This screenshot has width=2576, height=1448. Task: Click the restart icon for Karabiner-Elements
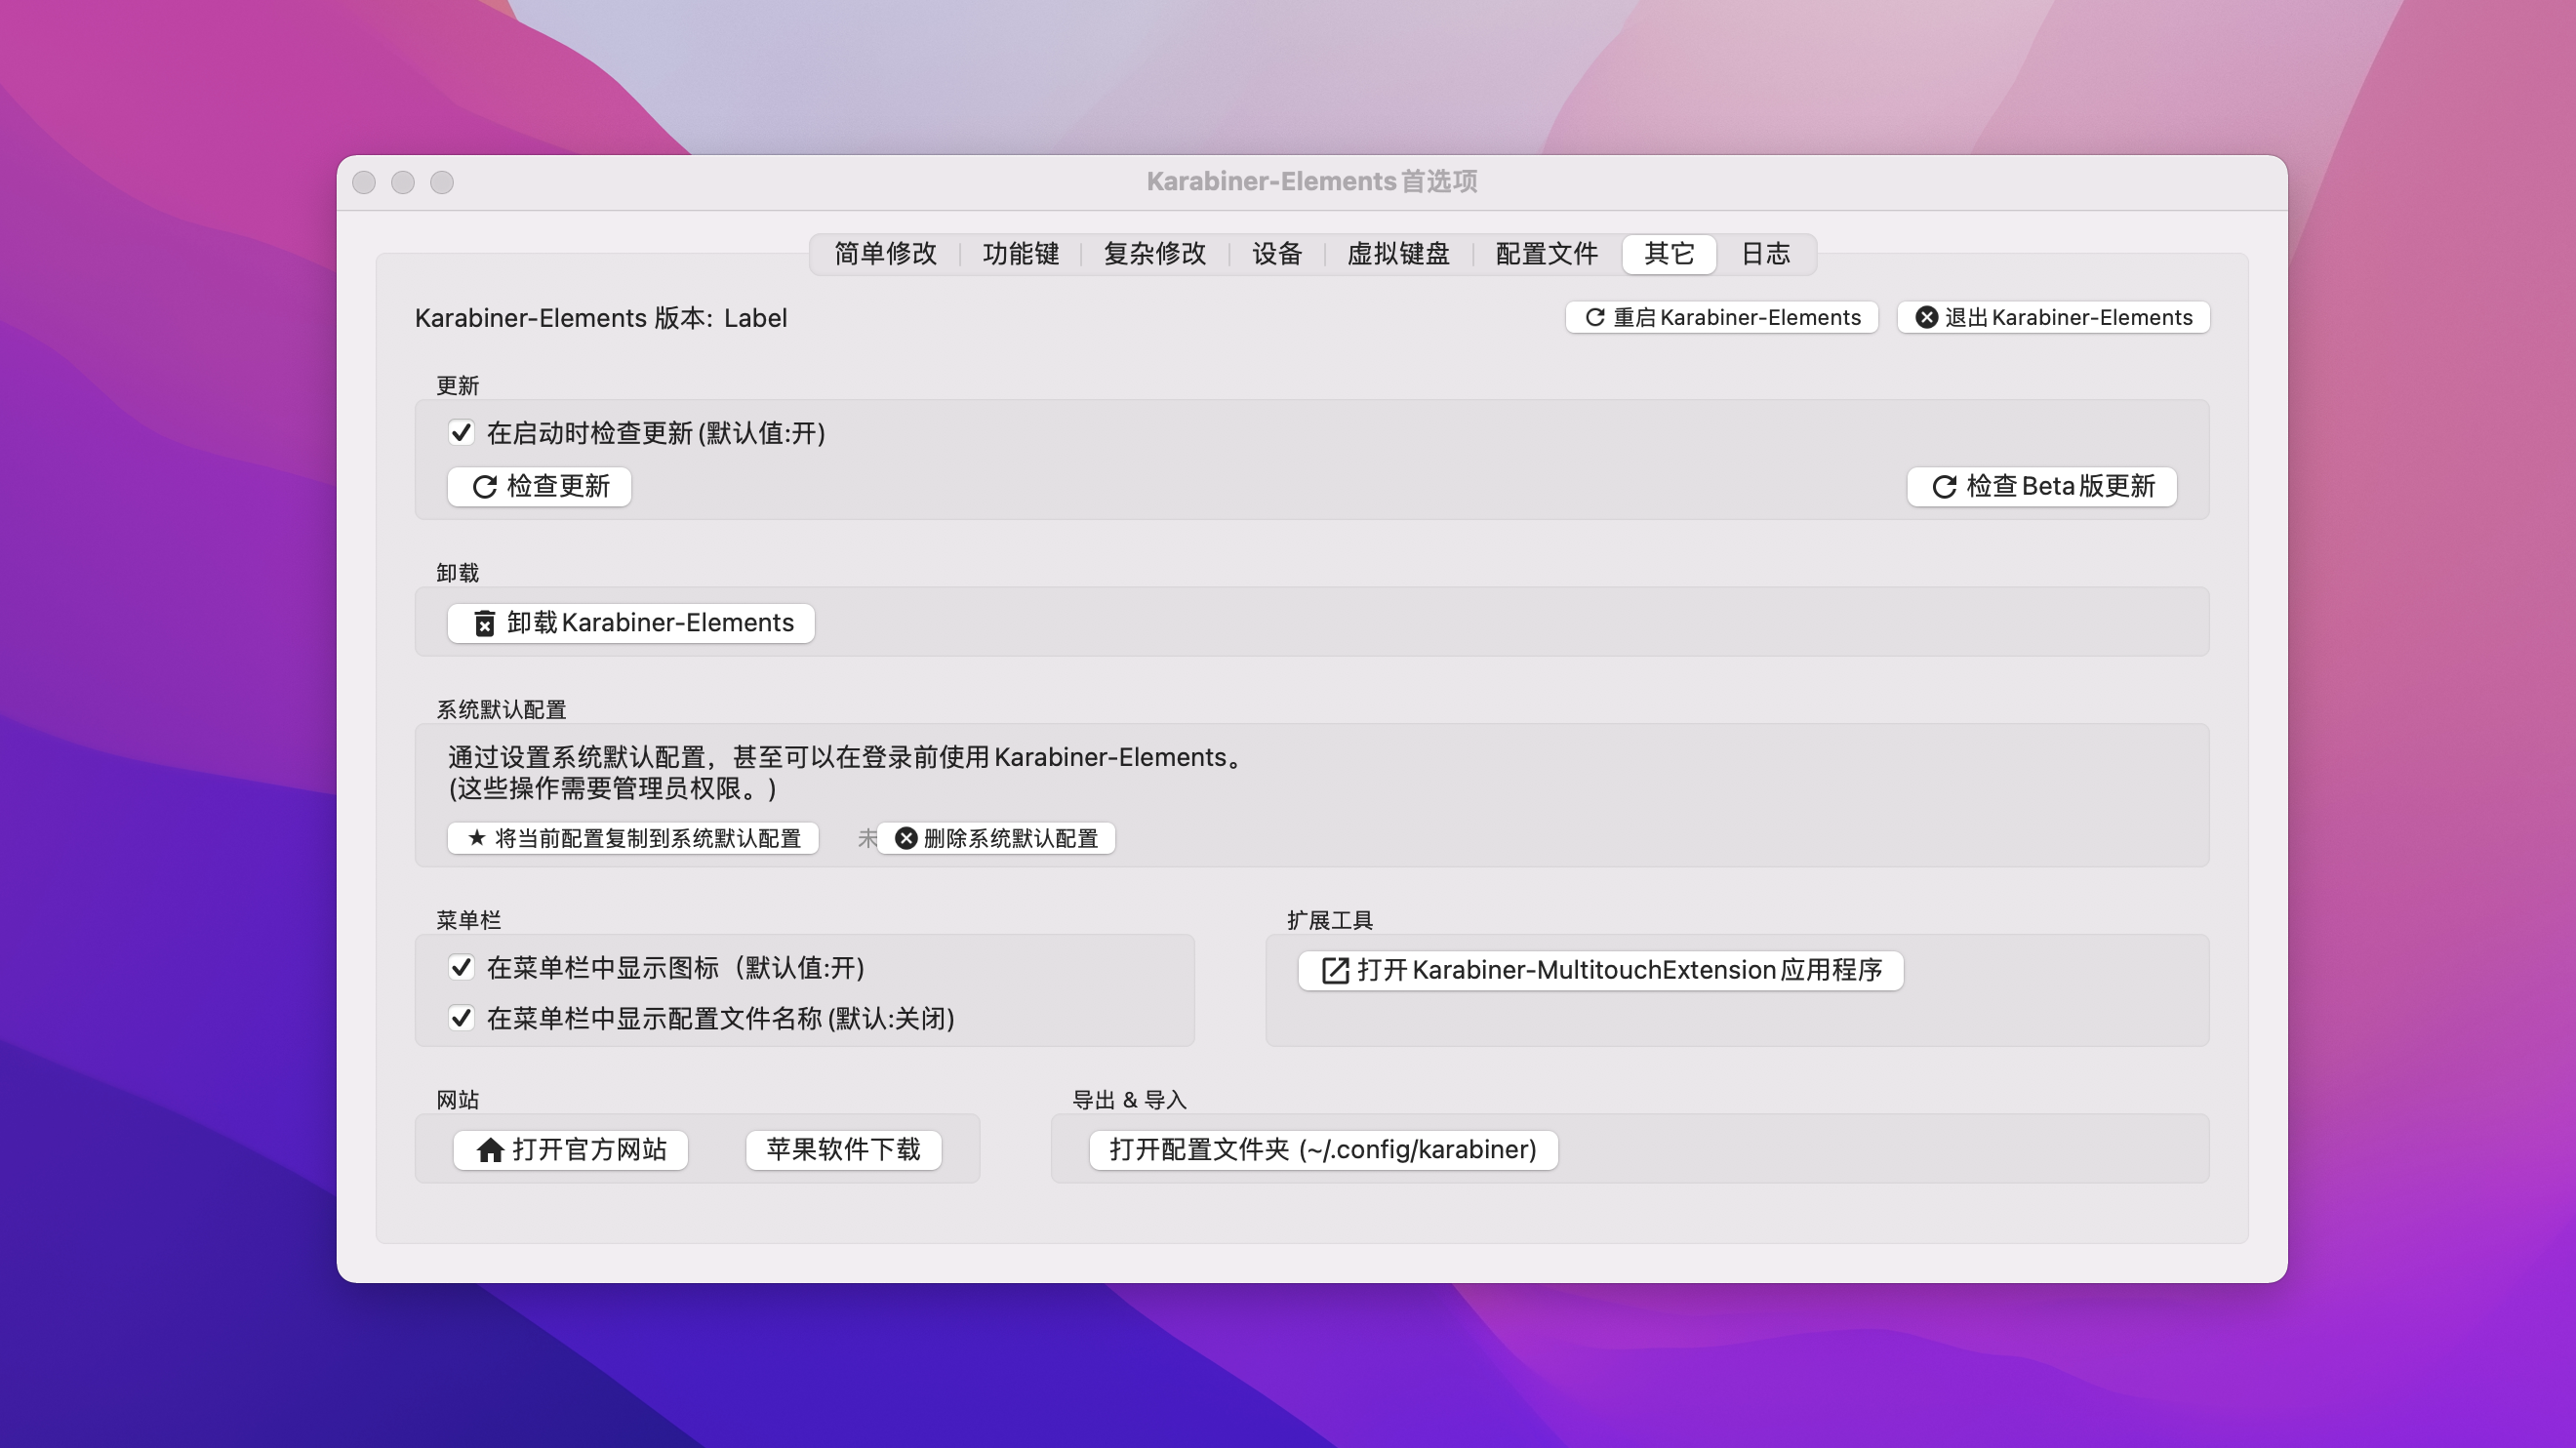1595,317
